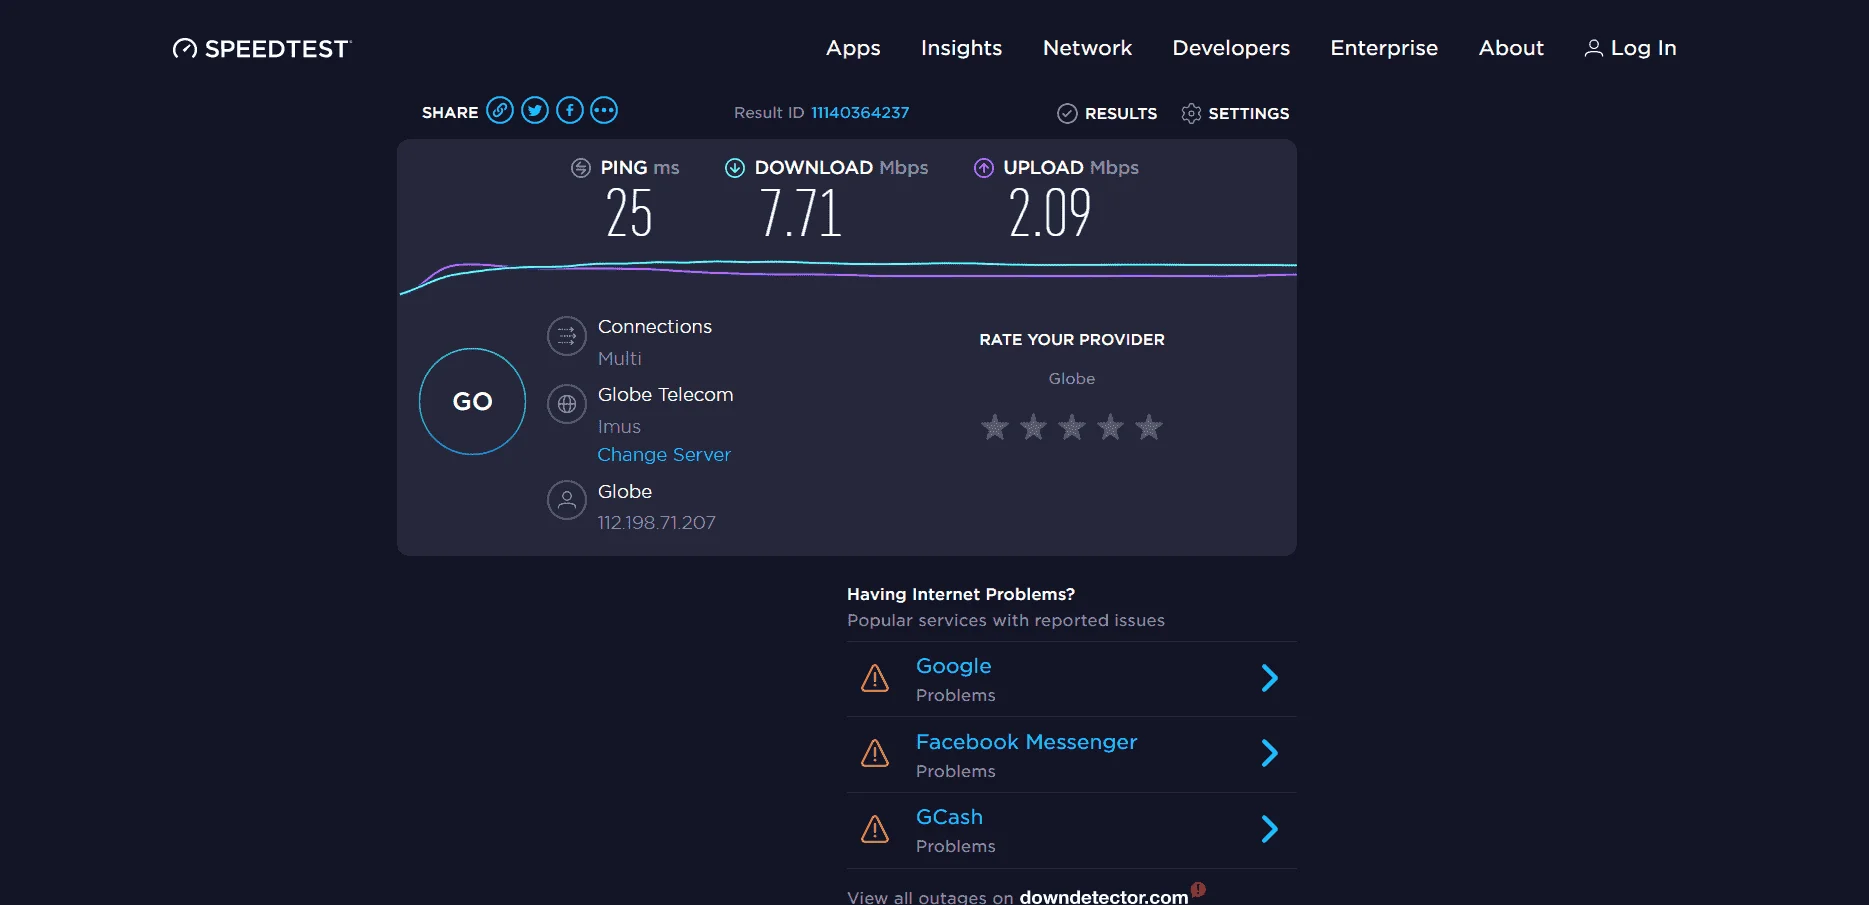
Task: Click the Speedtest logo
Action: [262, 48]
